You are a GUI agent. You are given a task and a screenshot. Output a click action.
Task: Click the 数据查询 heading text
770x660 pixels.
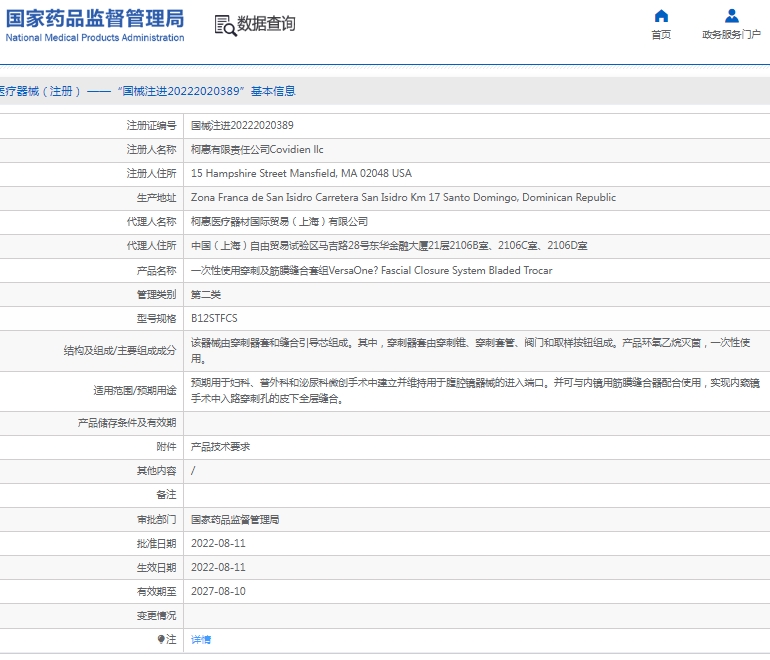pos(266,24)
